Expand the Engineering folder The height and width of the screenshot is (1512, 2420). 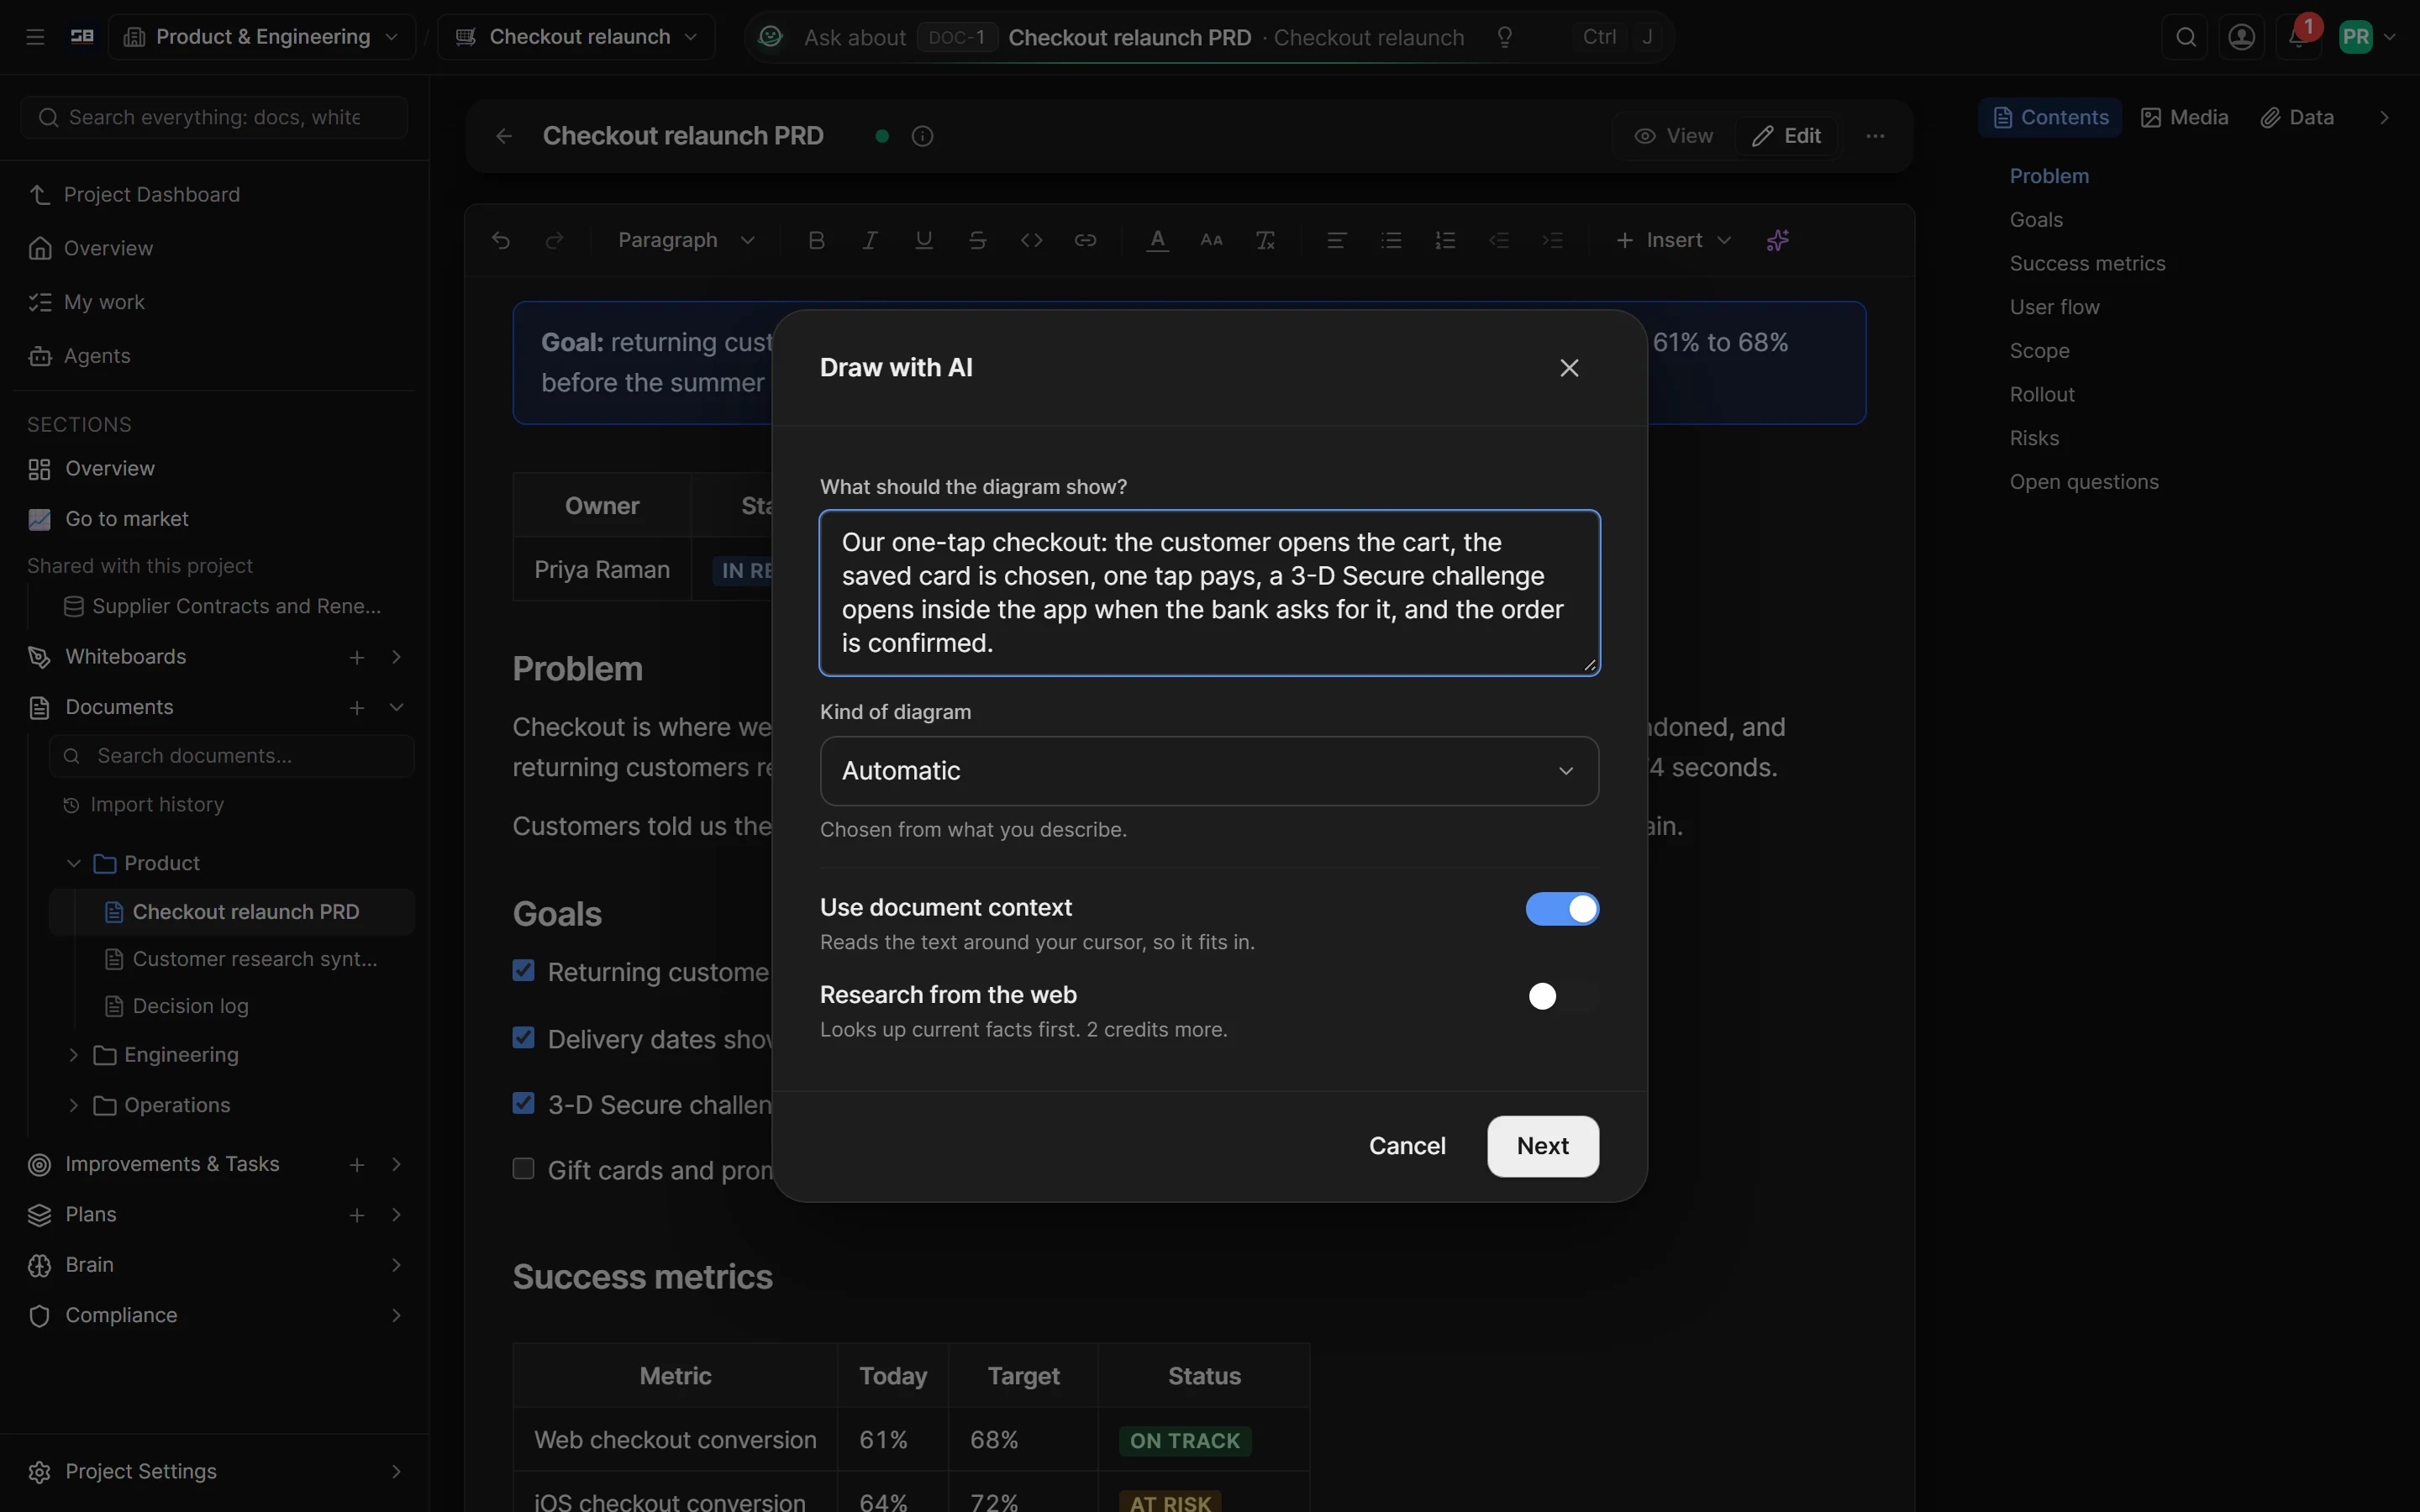tap(73, 1055)
